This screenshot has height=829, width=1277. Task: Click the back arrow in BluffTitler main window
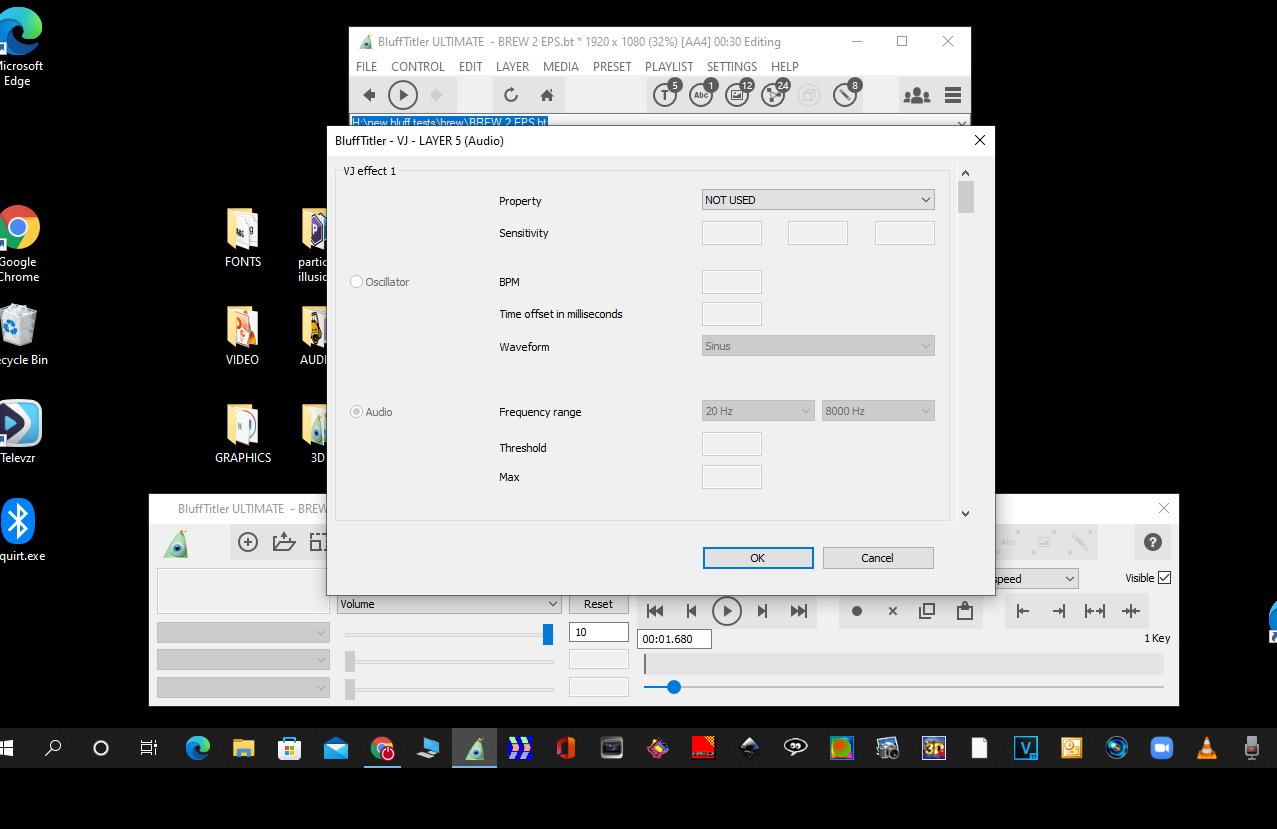click(x=369, y=95)
